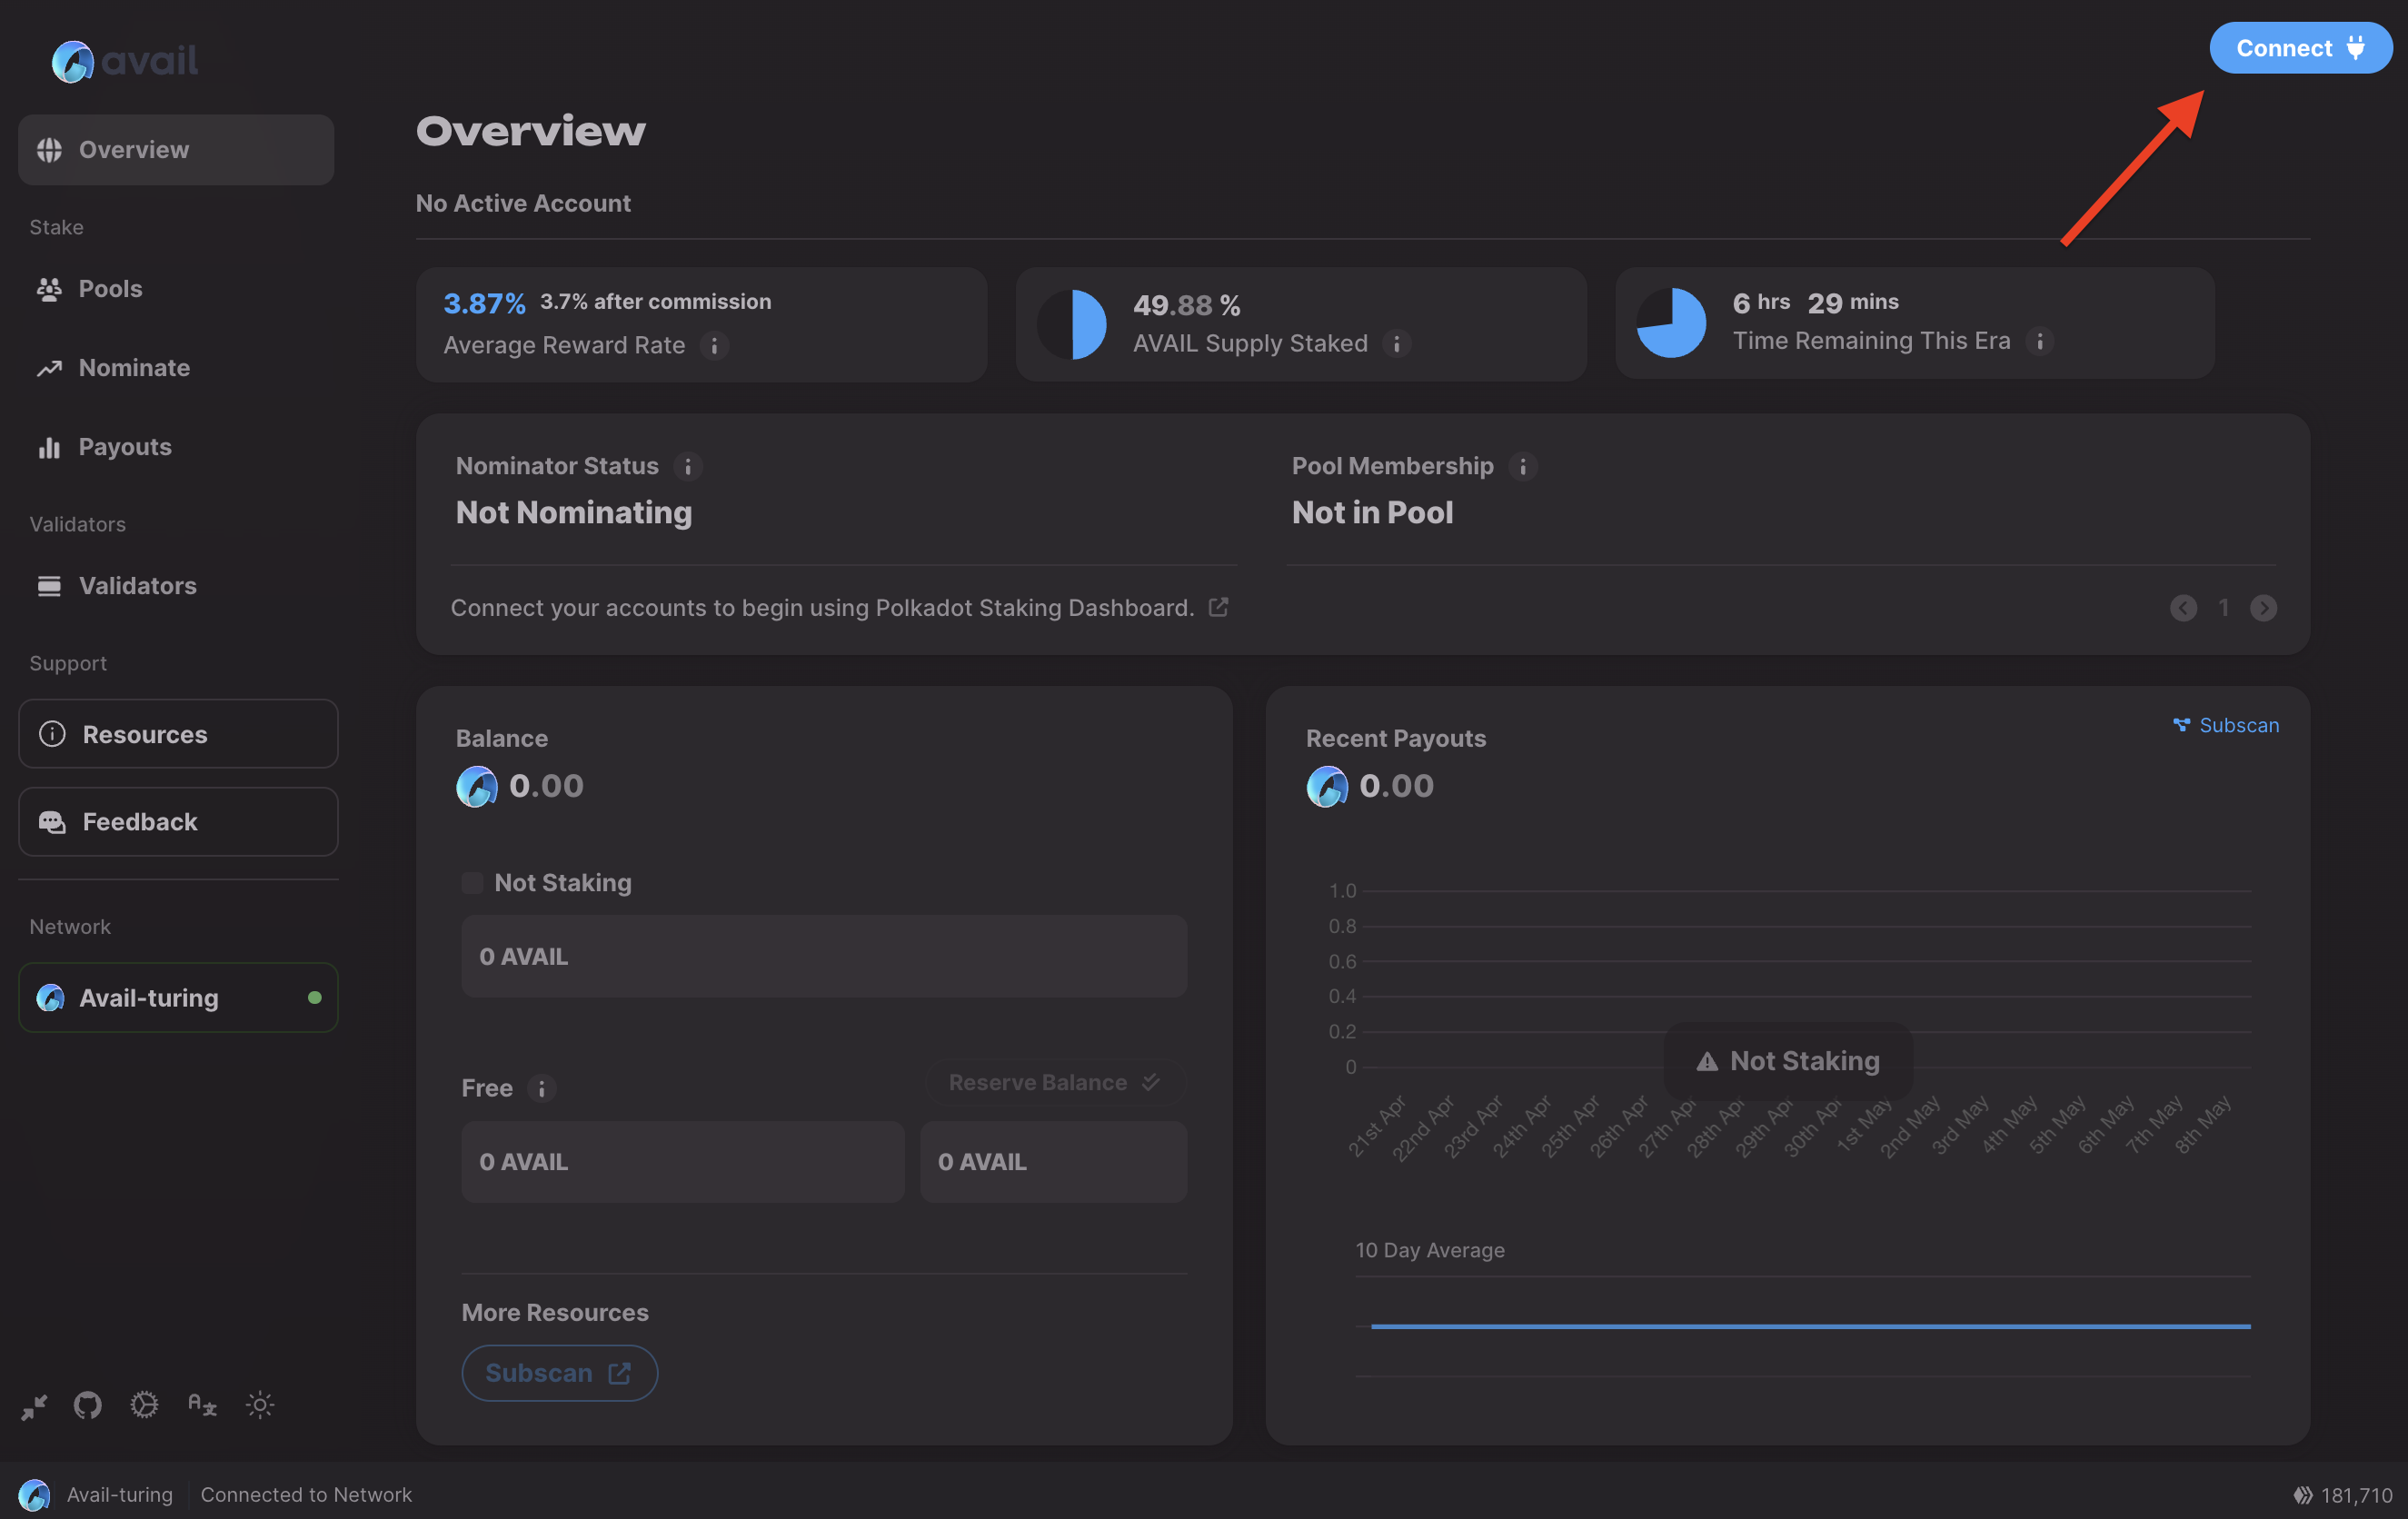Open the Pools page from sidebar
The width and height of the screenshot is (2408, 1519).
(110, 289)
